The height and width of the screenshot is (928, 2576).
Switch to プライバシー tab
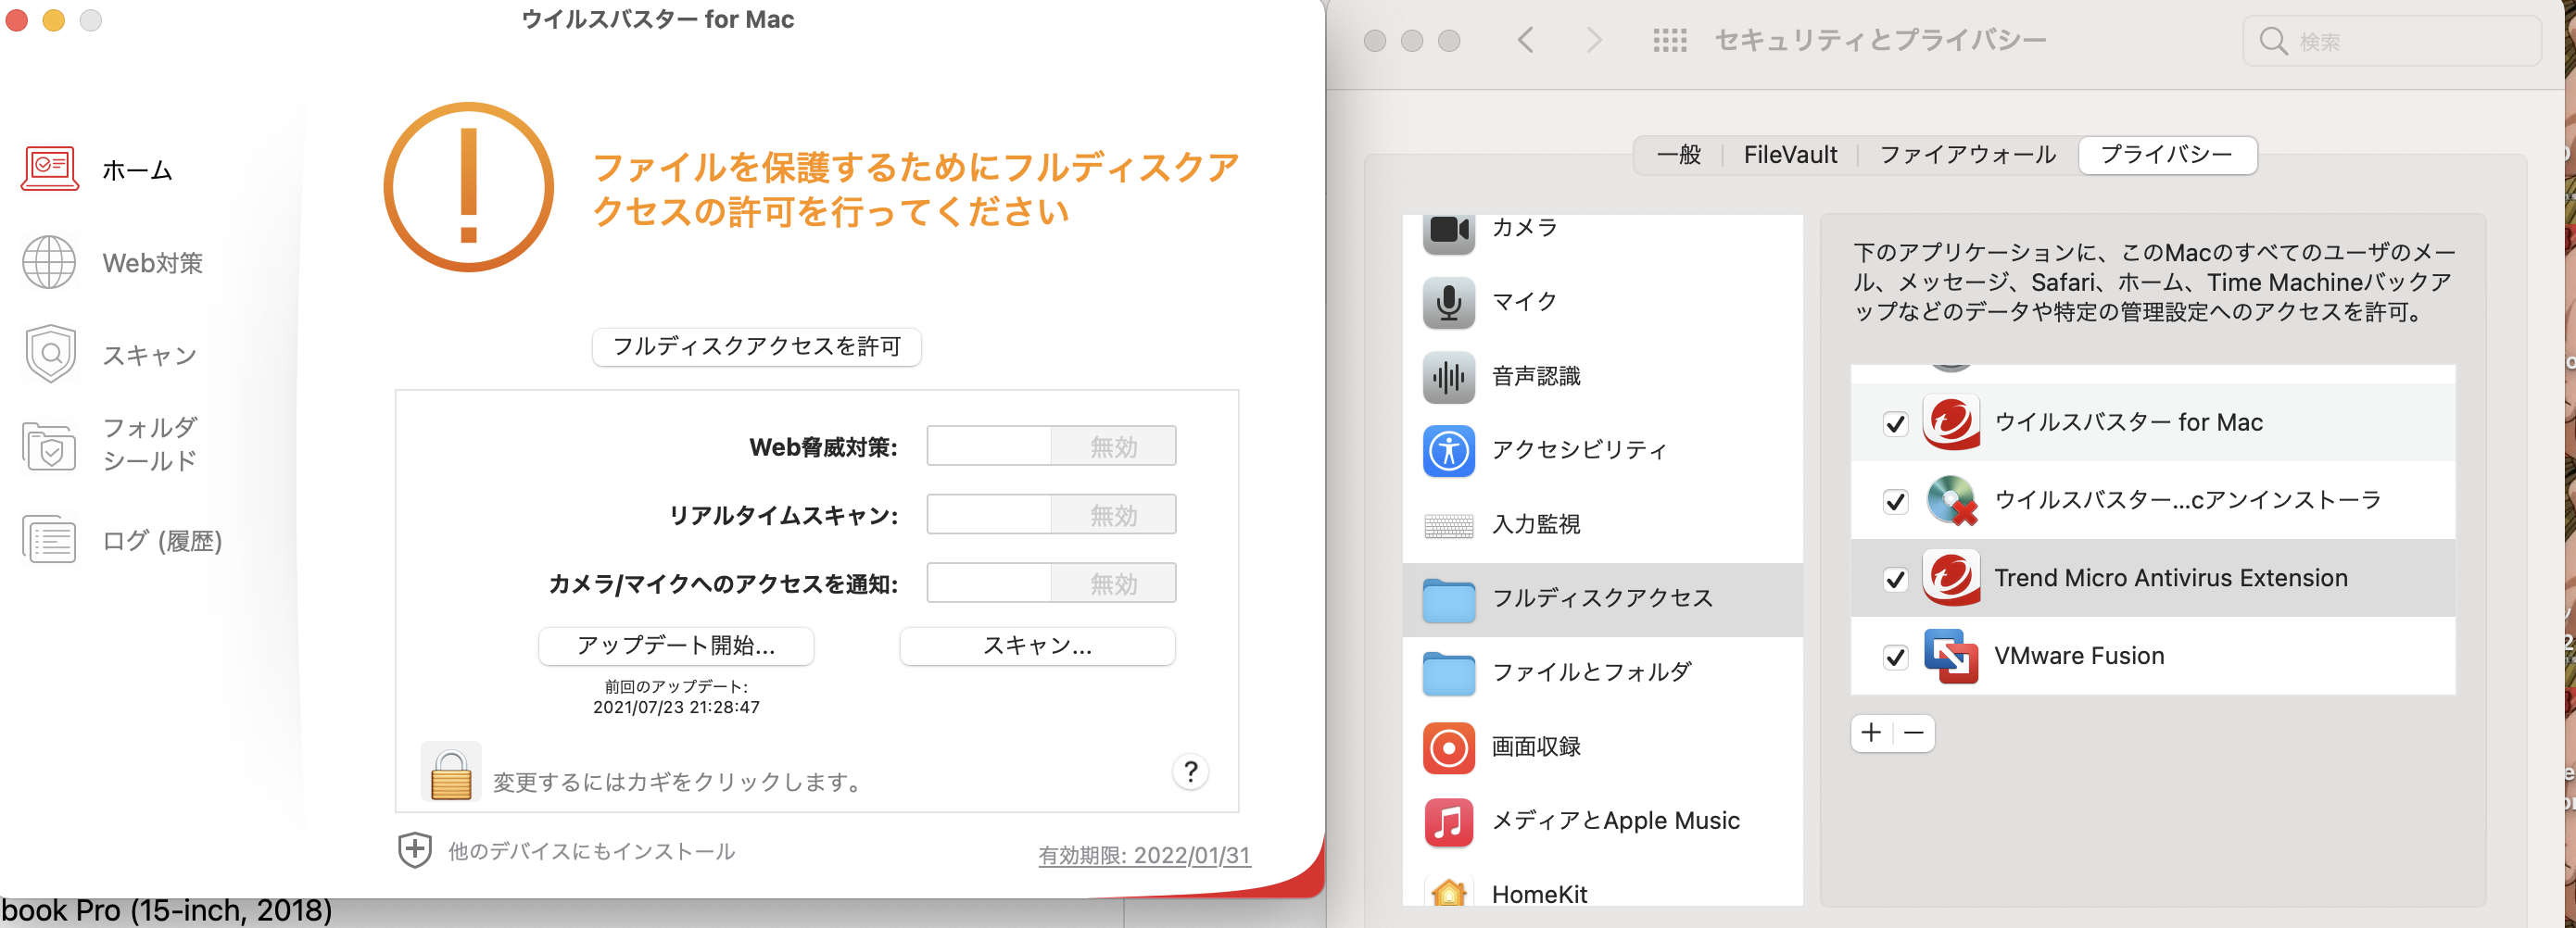tap(2166, 155)
